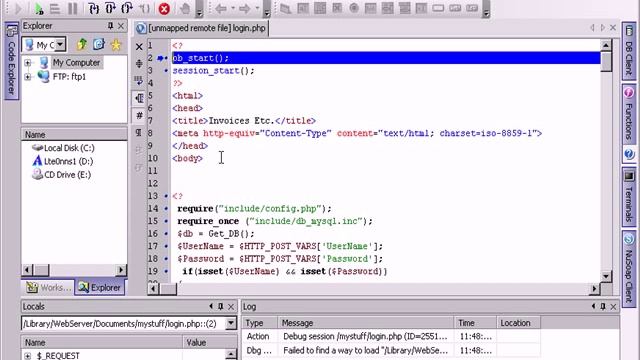640x360 pixels.
Task: Click the Location column header in Log
Action: [518, 323]
